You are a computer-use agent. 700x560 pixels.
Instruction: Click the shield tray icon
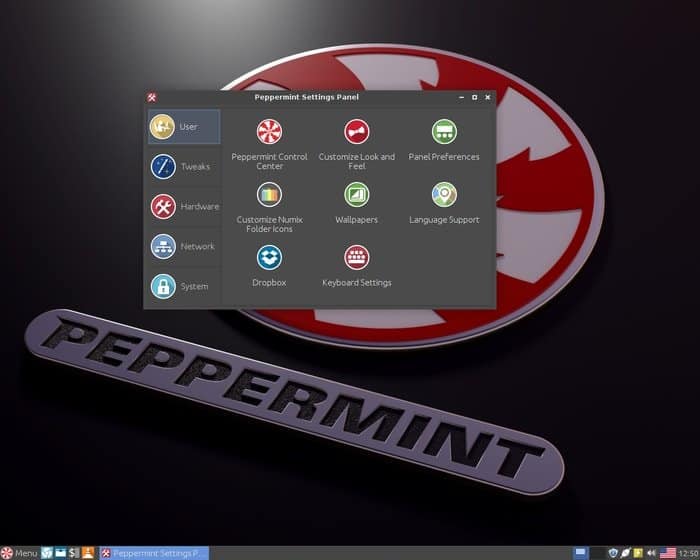[x=613, y=553]
